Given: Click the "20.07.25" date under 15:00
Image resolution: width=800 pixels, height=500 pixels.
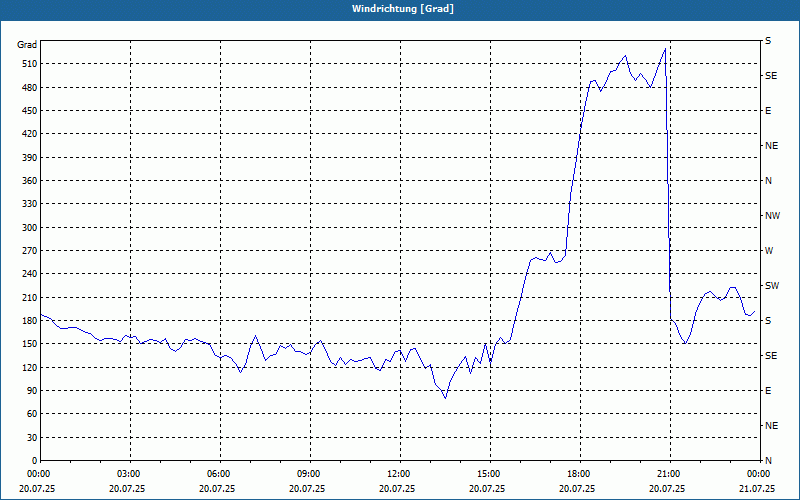Looking at the screenshot, I should click(487, 489).
